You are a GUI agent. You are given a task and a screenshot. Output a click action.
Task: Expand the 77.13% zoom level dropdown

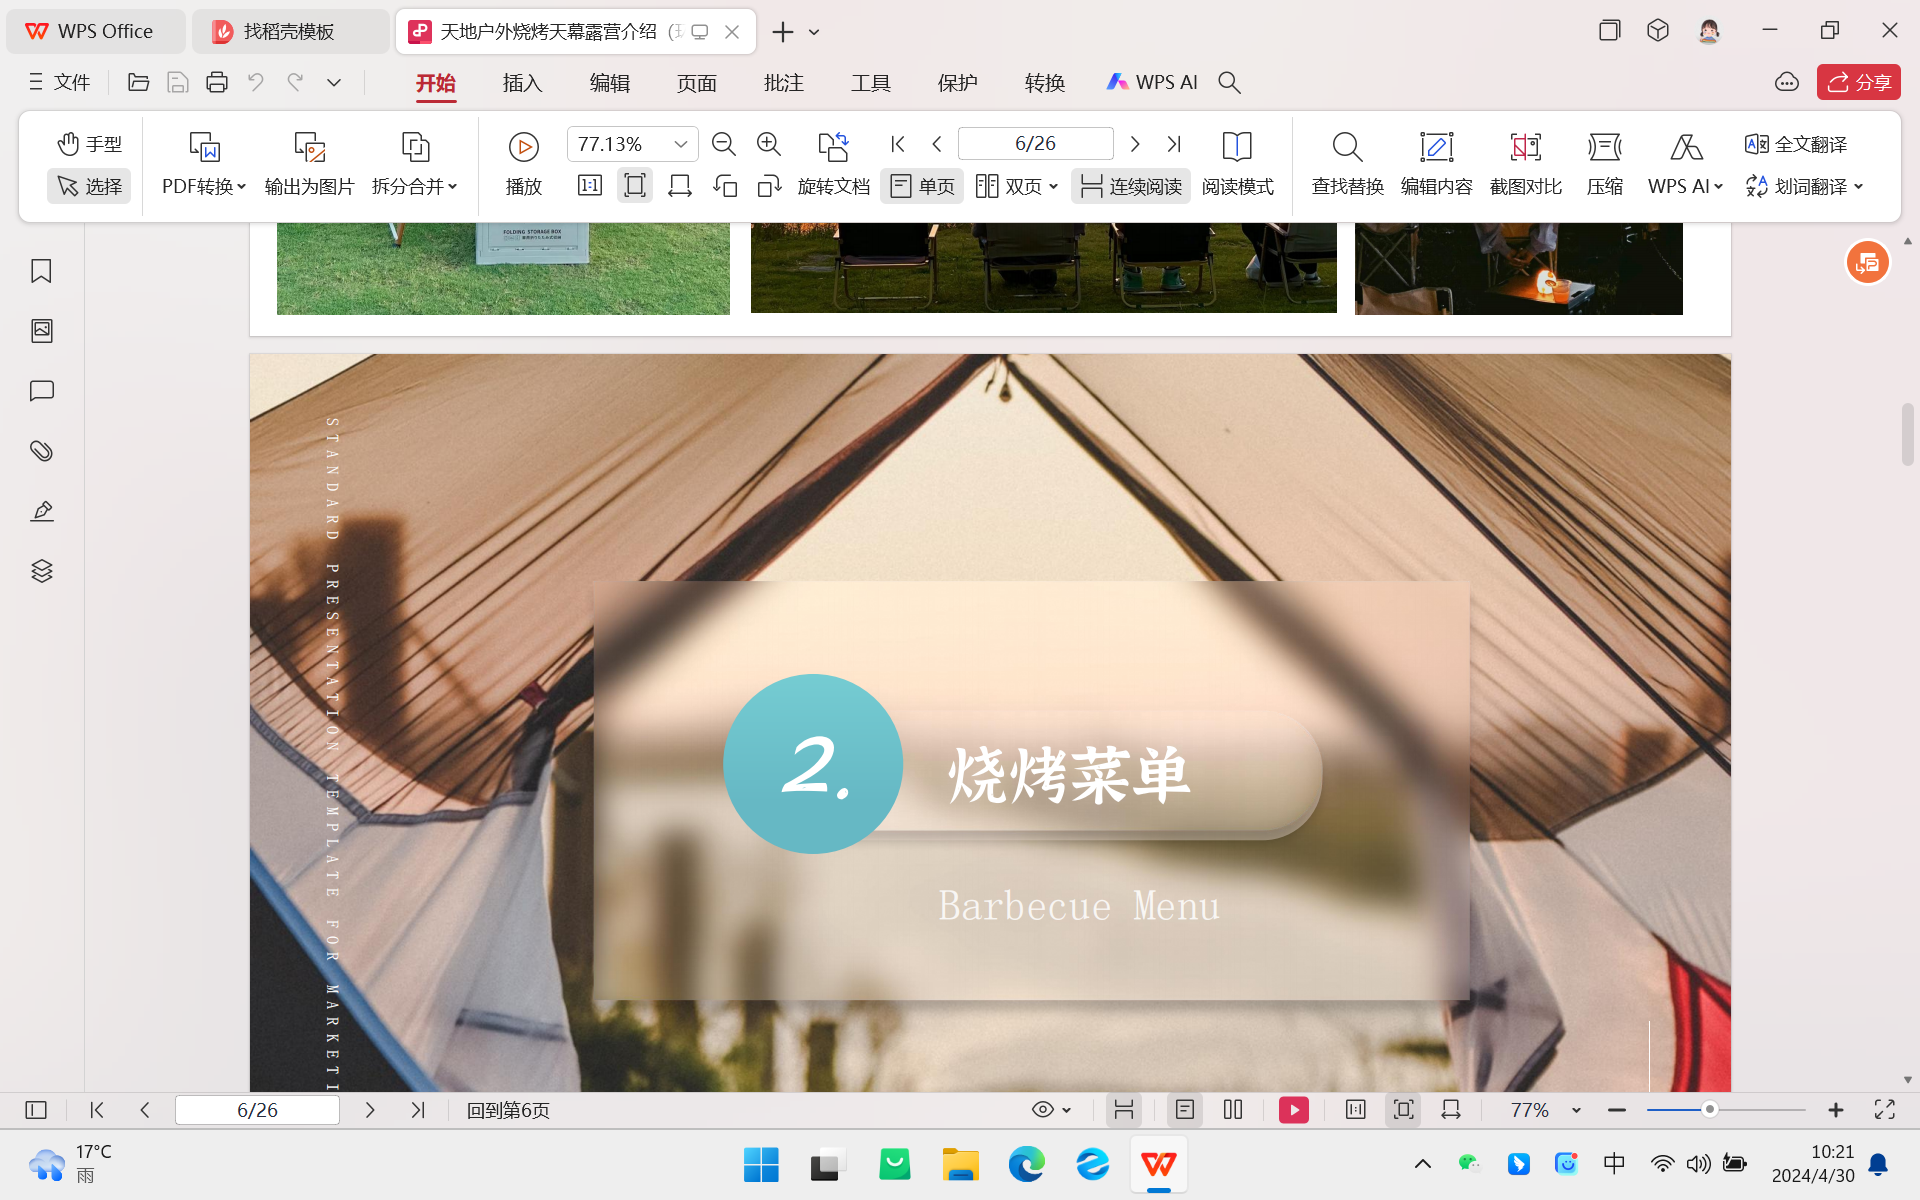tap(680, 144)
